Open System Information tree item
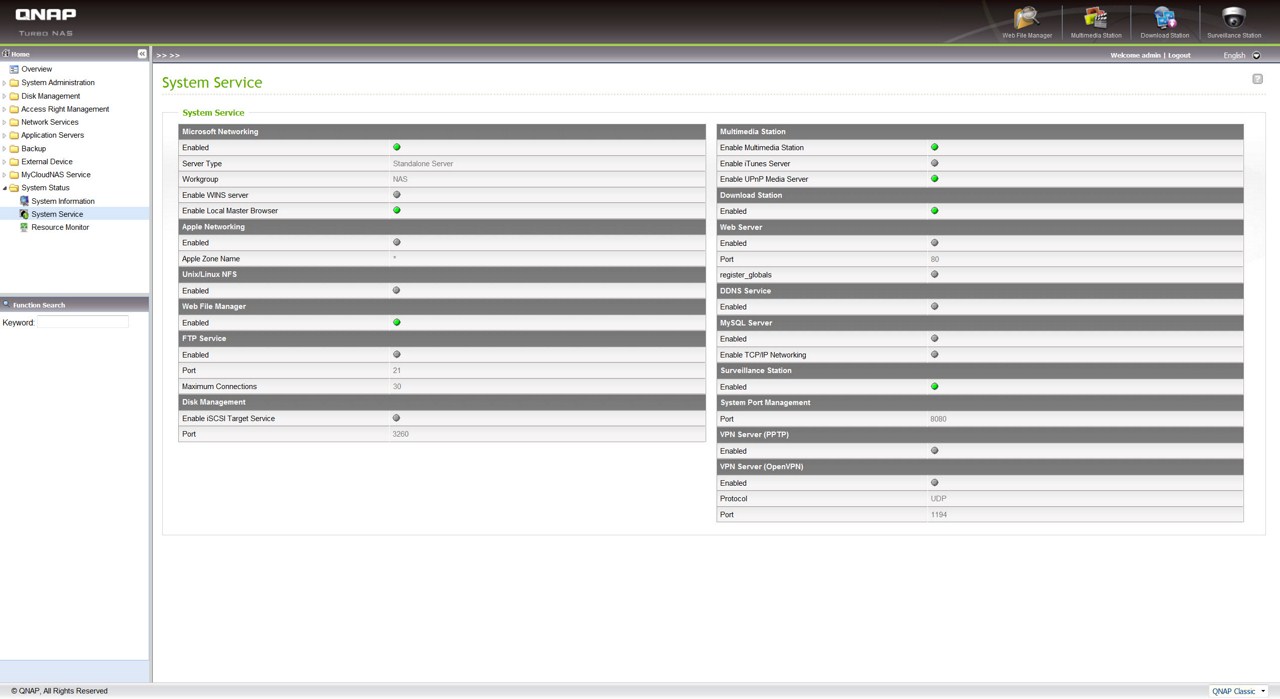 63,201
